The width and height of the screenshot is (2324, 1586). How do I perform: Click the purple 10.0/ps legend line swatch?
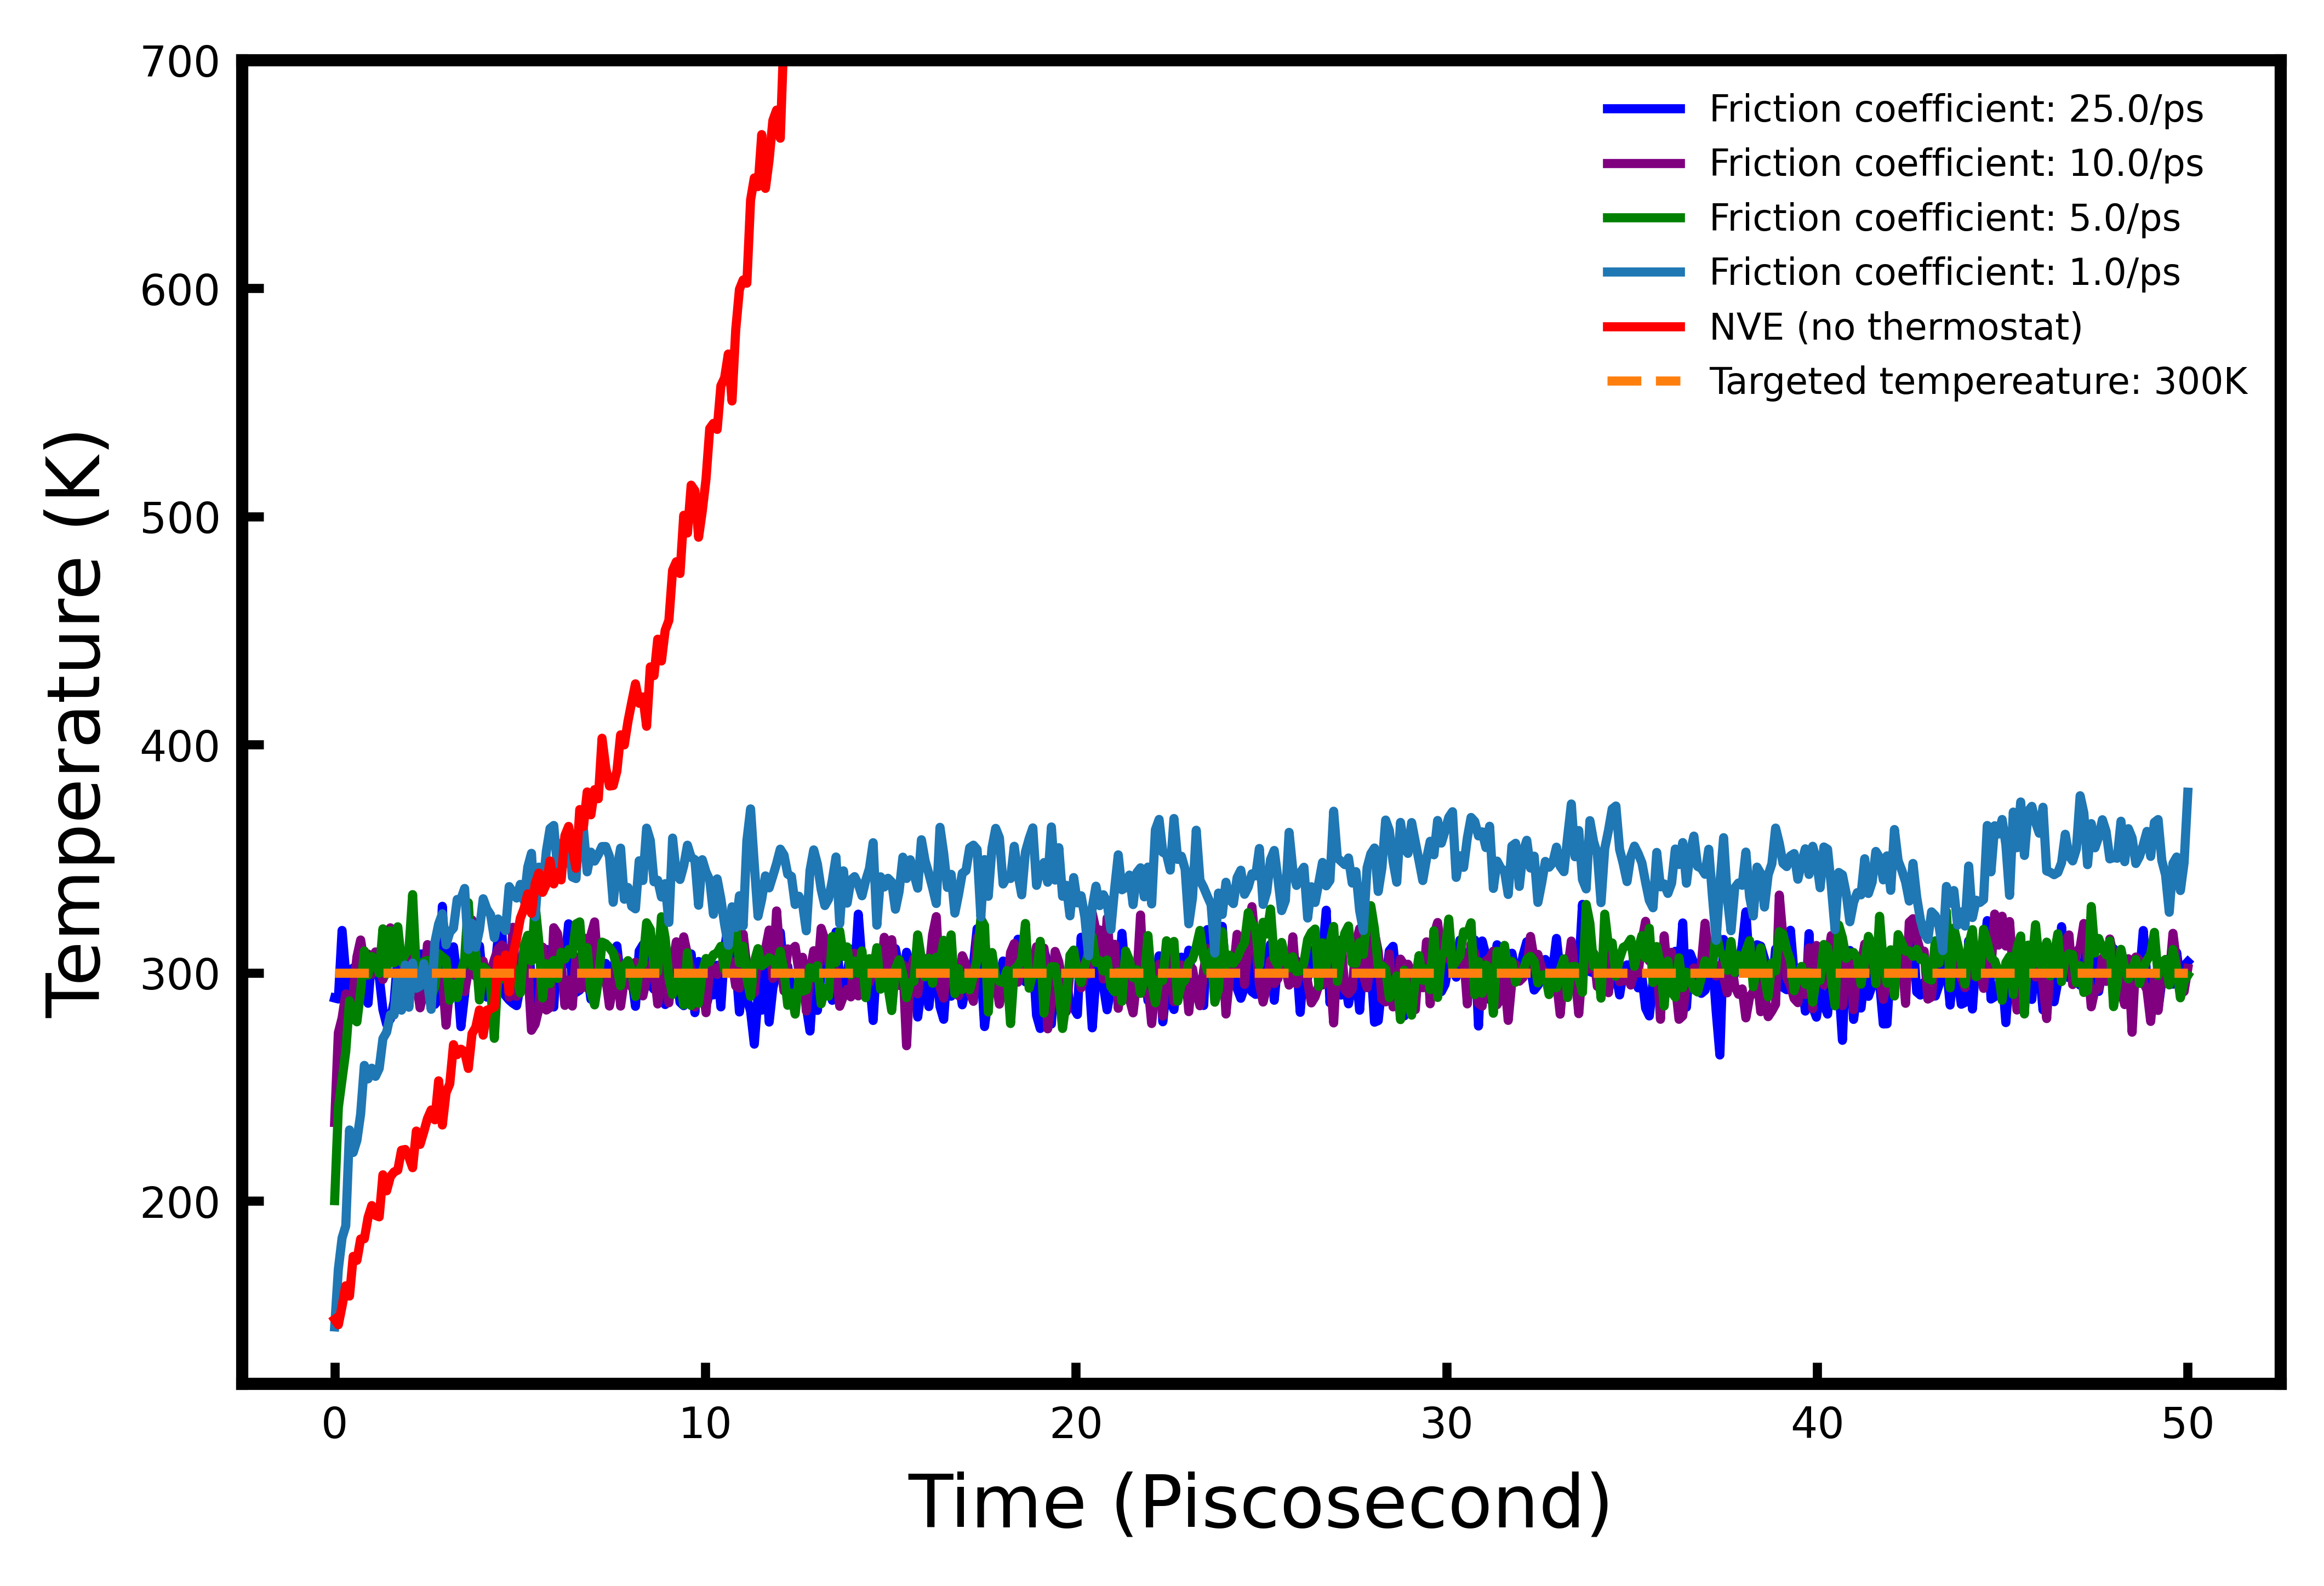[x=1643, y=164]
